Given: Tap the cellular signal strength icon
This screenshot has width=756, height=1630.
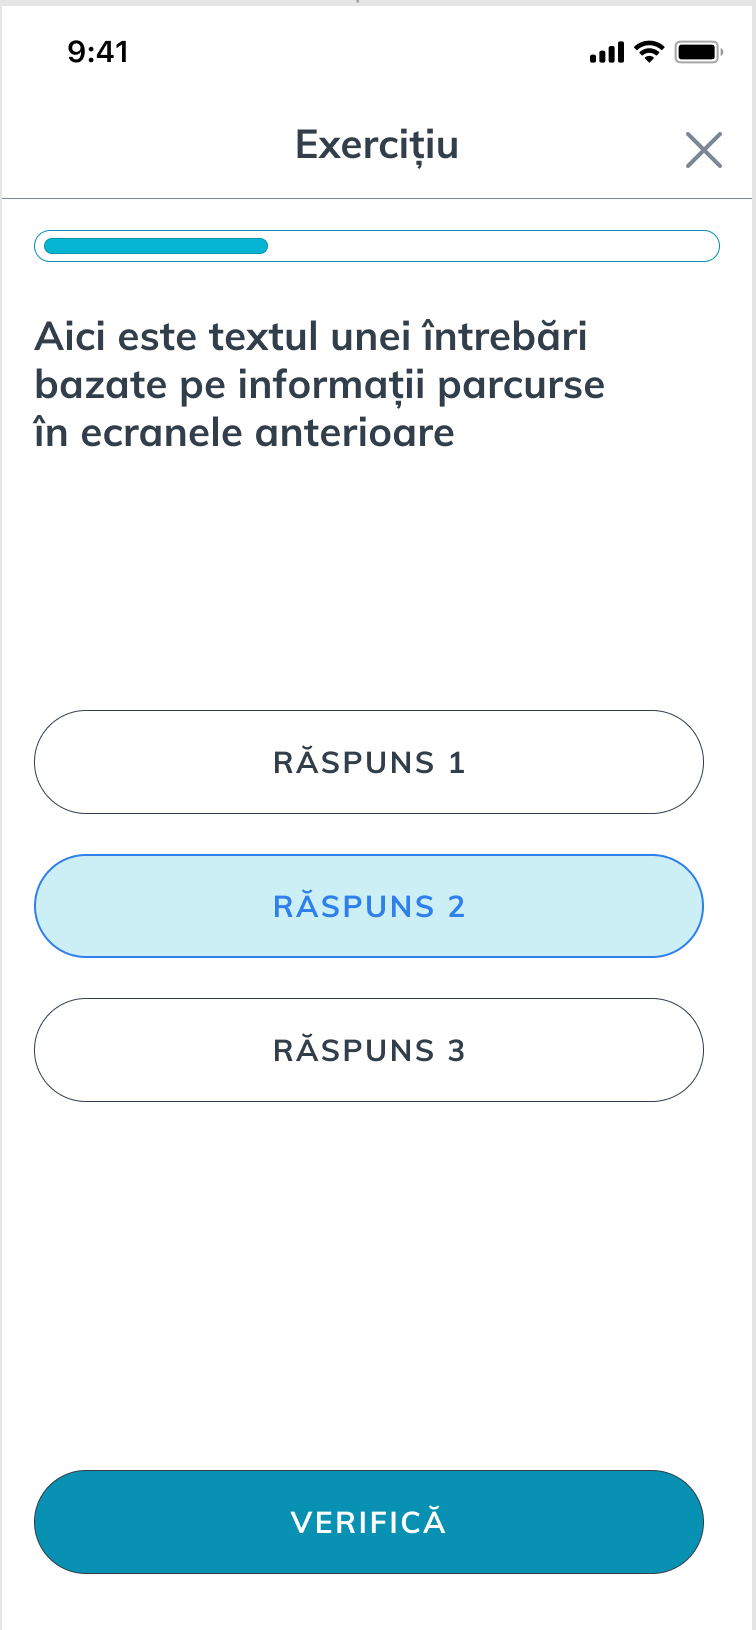Looking at the screenshot, I should click(607, 53).
